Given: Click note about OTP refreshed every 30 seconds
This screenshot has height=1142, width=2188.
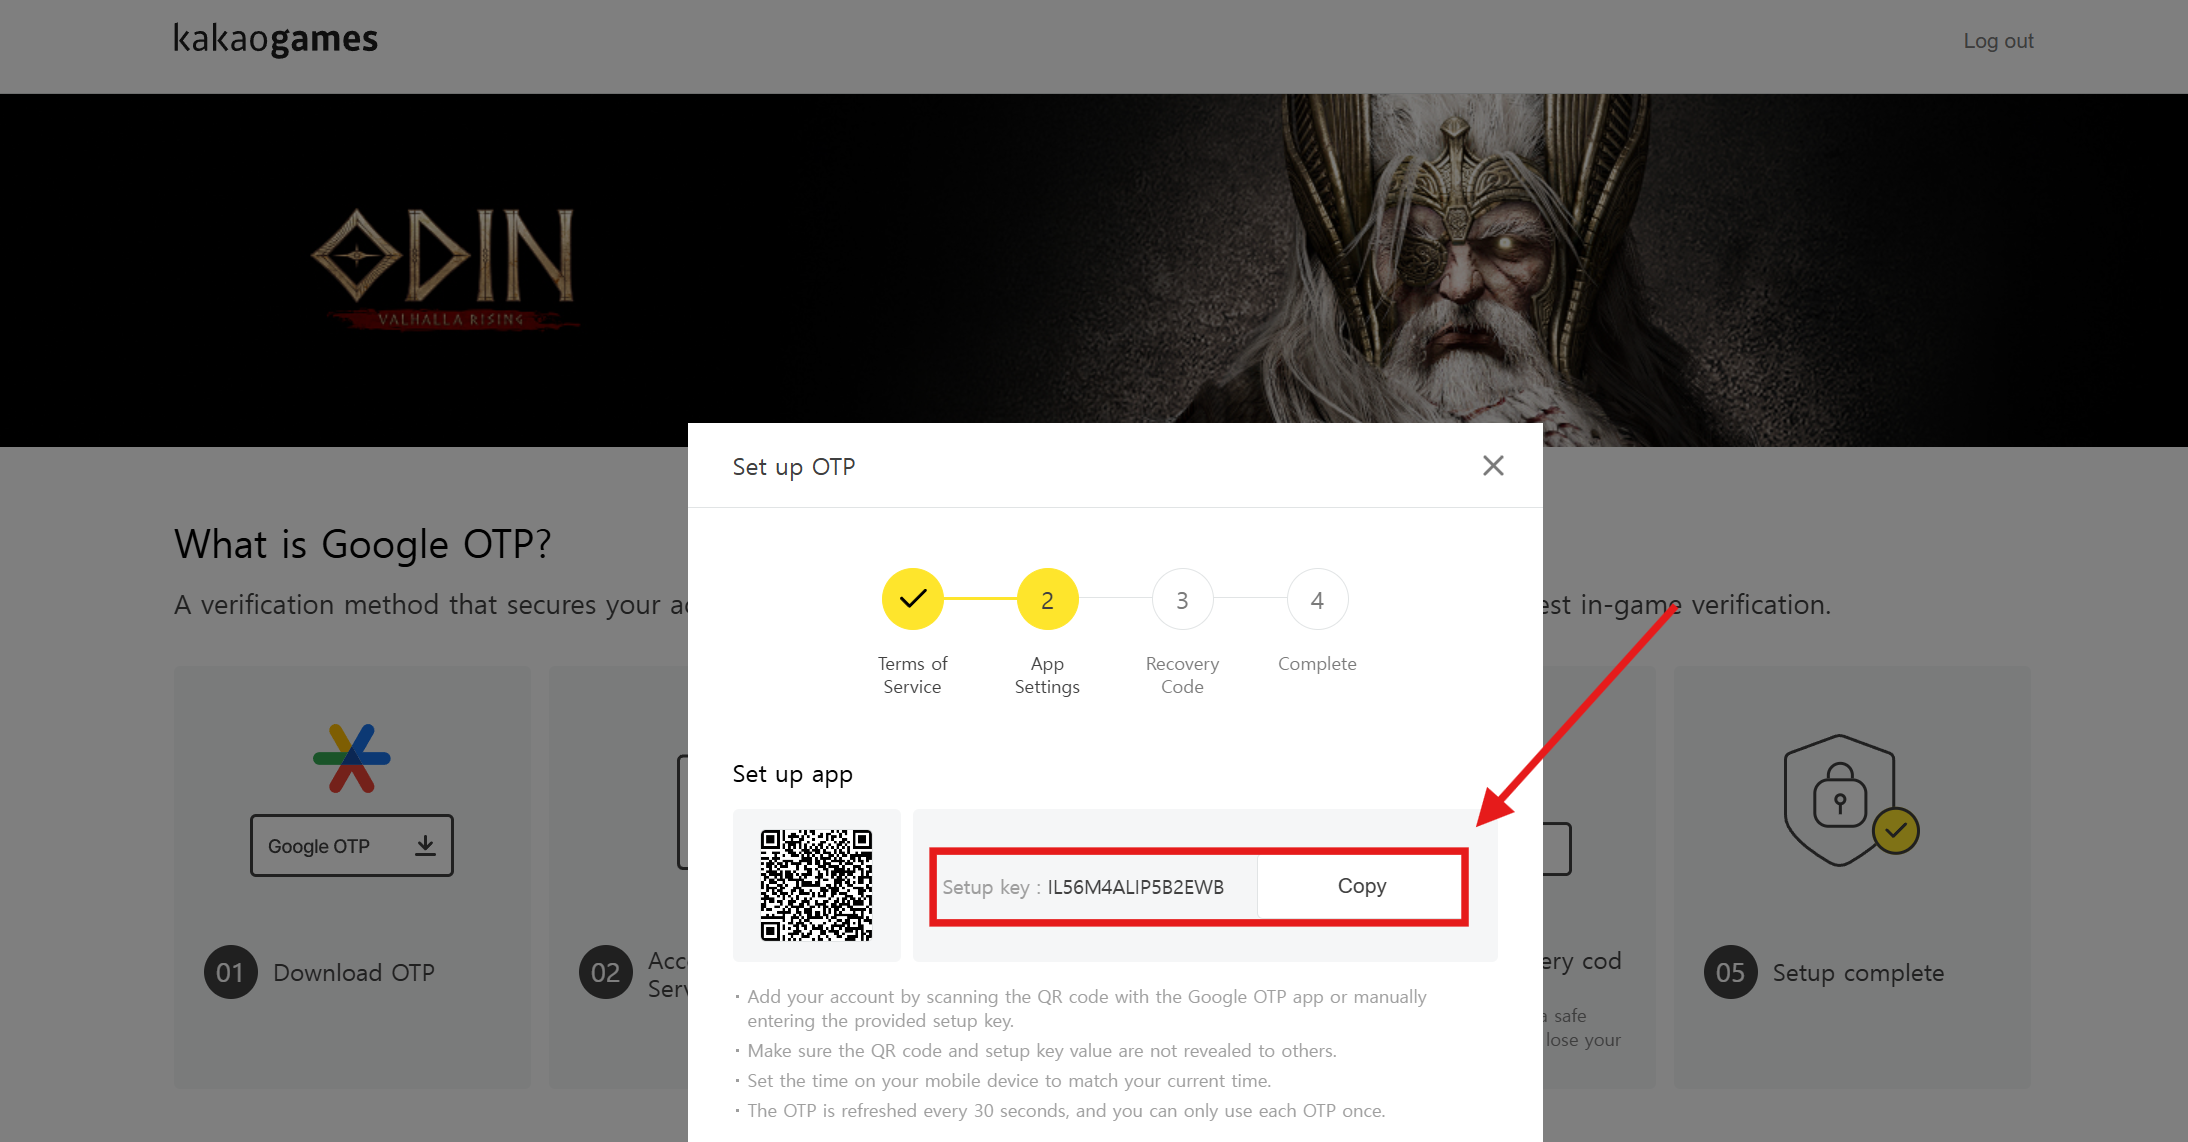Looking at the screenshot, I should point(1066,1110).
